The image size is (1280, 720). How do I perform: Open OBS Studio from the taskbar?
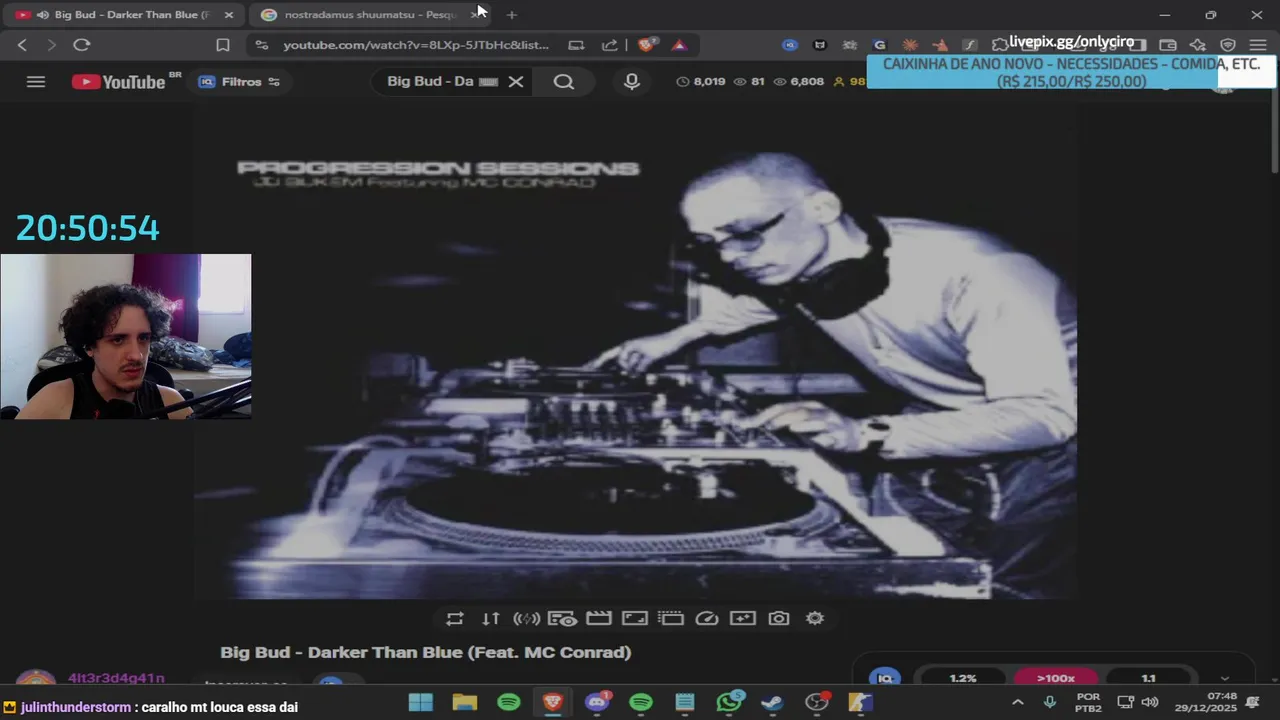[818, 703]
